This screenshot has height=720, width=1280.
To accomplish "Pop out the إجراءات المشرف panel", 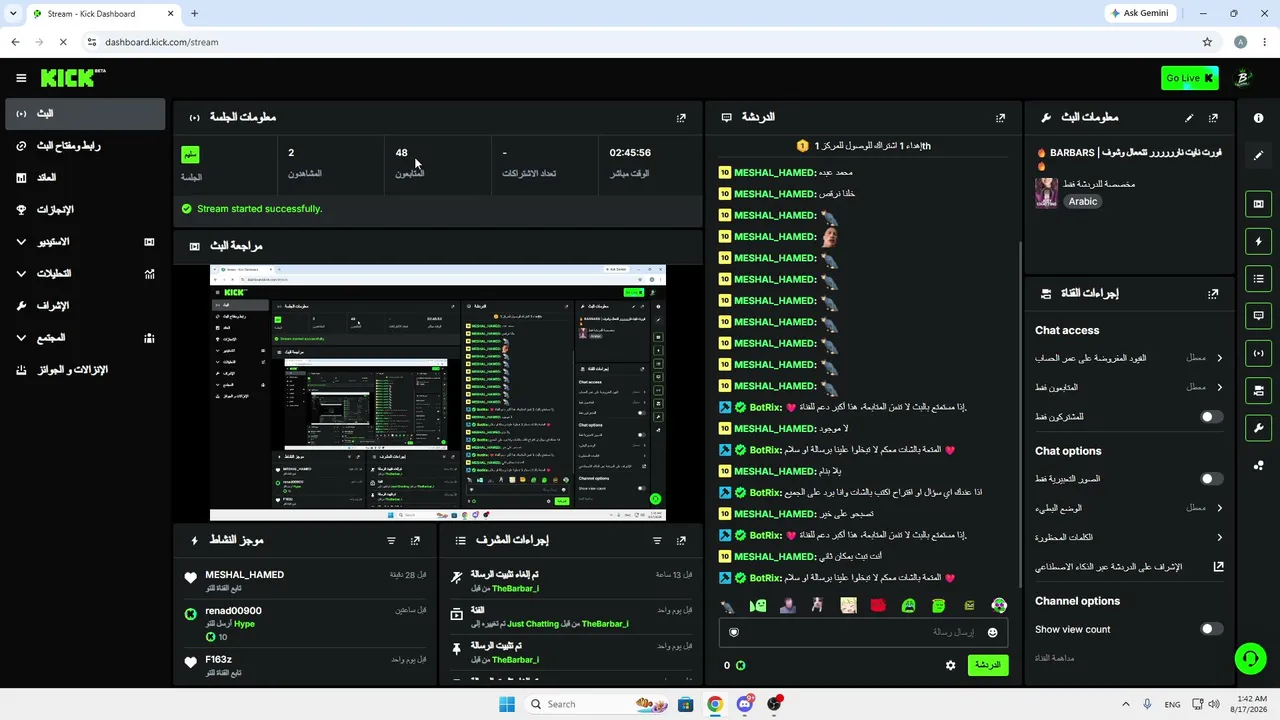I will pos(681,541).
